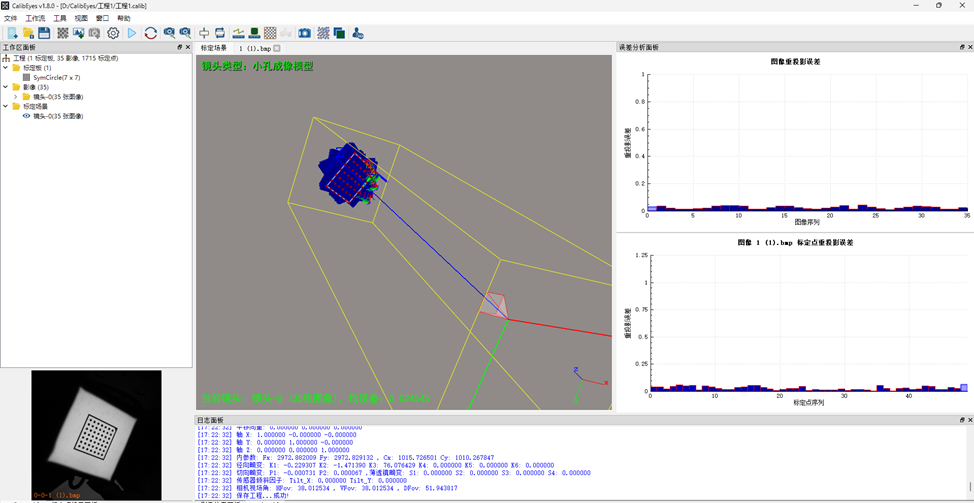The height and width of the screenshot is (503, 974).
Task: Toggle eye icon for 镜头-0 calibration scene
Action: pyautogui.click(x=27, y=116)
